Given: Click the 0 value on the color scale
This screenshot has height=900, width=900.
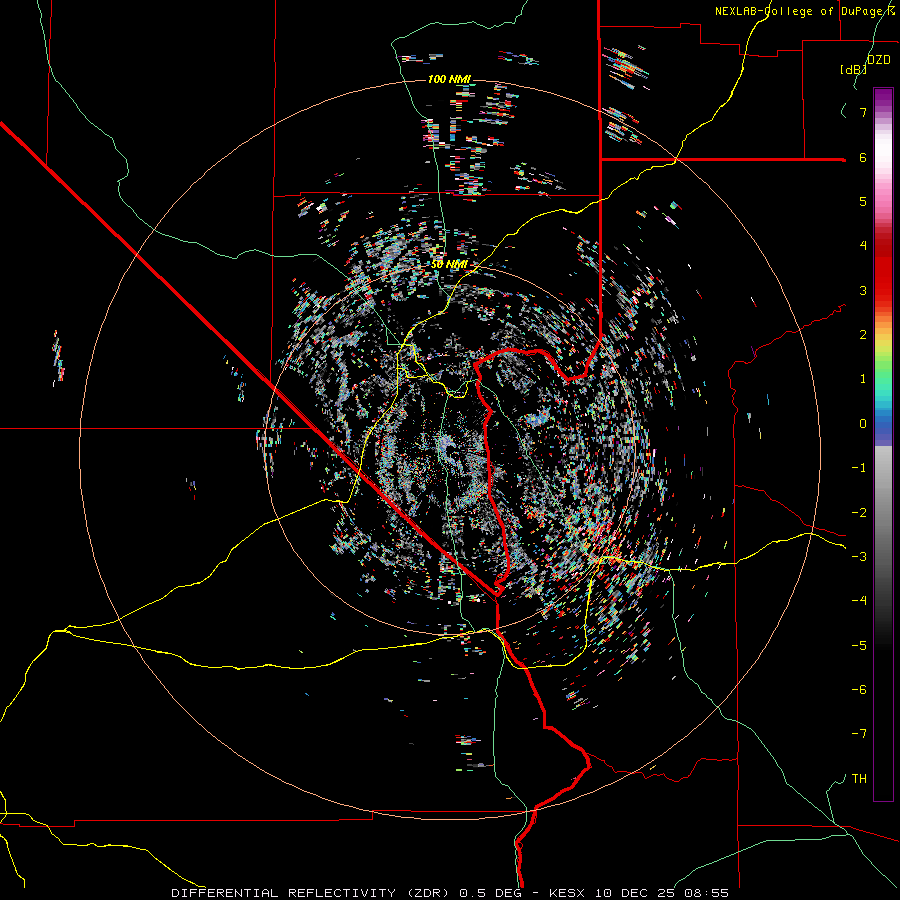Looking at the screenshot, I should (x=863, y=424).
